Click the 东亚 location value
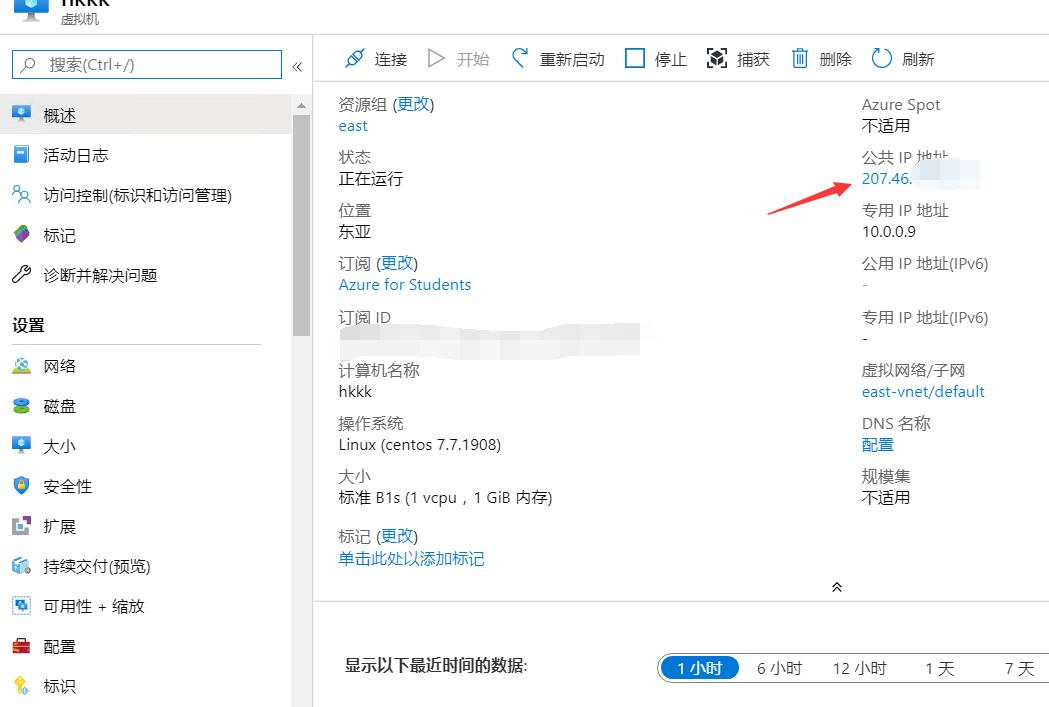This screenshot has width=1049, height=707. click(355, 231)
